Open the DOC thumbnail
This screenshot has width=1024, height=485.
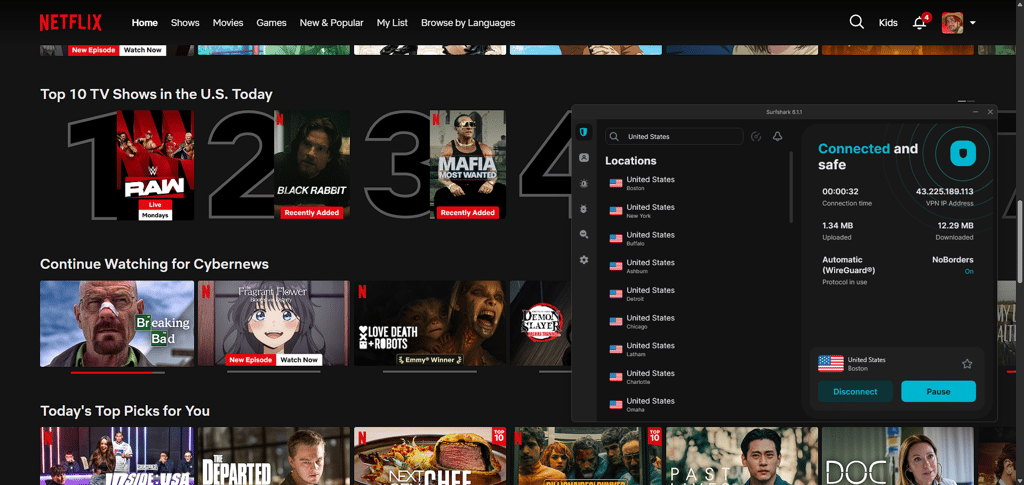(897, 456)
